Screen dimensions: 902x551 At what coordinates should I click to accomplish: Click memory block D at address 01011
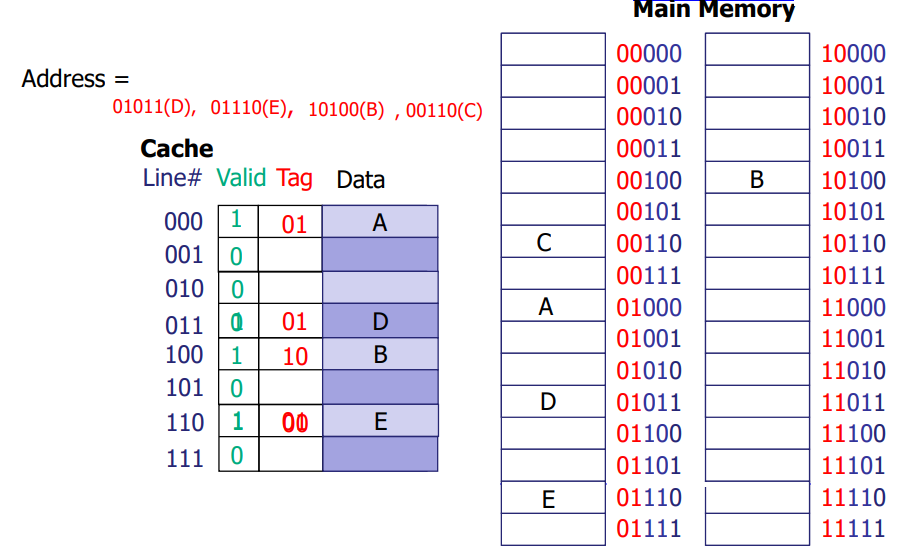(553, 401)
